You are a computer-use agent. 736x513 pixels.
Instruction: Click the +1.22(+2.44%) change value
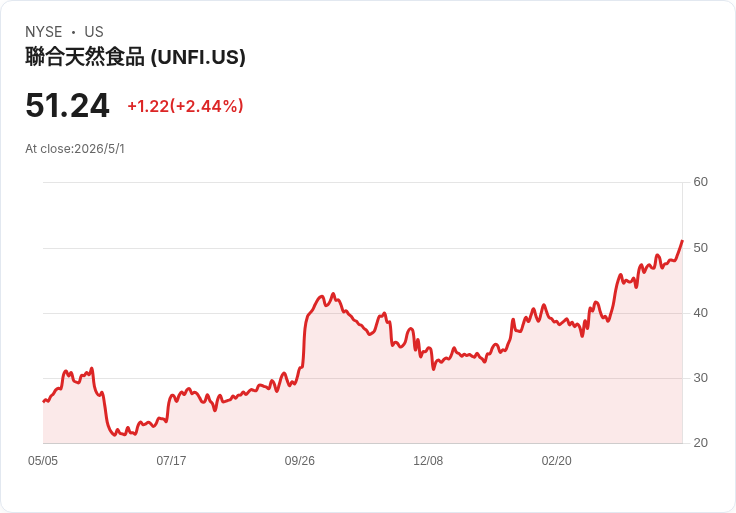(185, 106)
